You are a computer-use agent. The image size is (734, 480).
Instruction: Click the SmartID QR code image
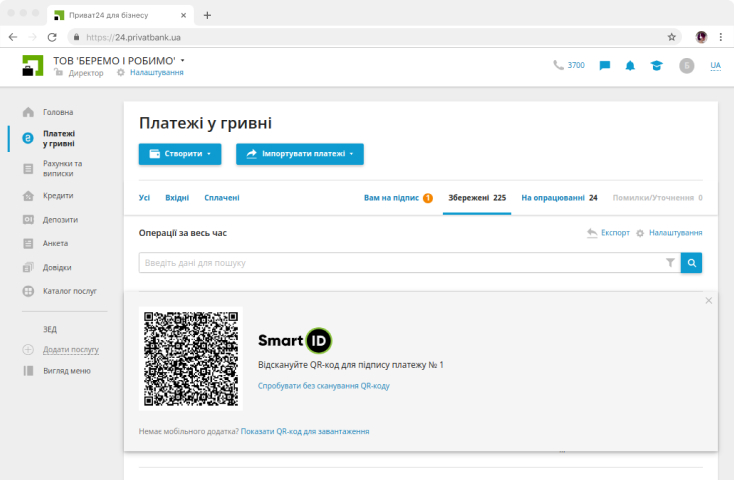pyautogui.click(x=191, y=358)
